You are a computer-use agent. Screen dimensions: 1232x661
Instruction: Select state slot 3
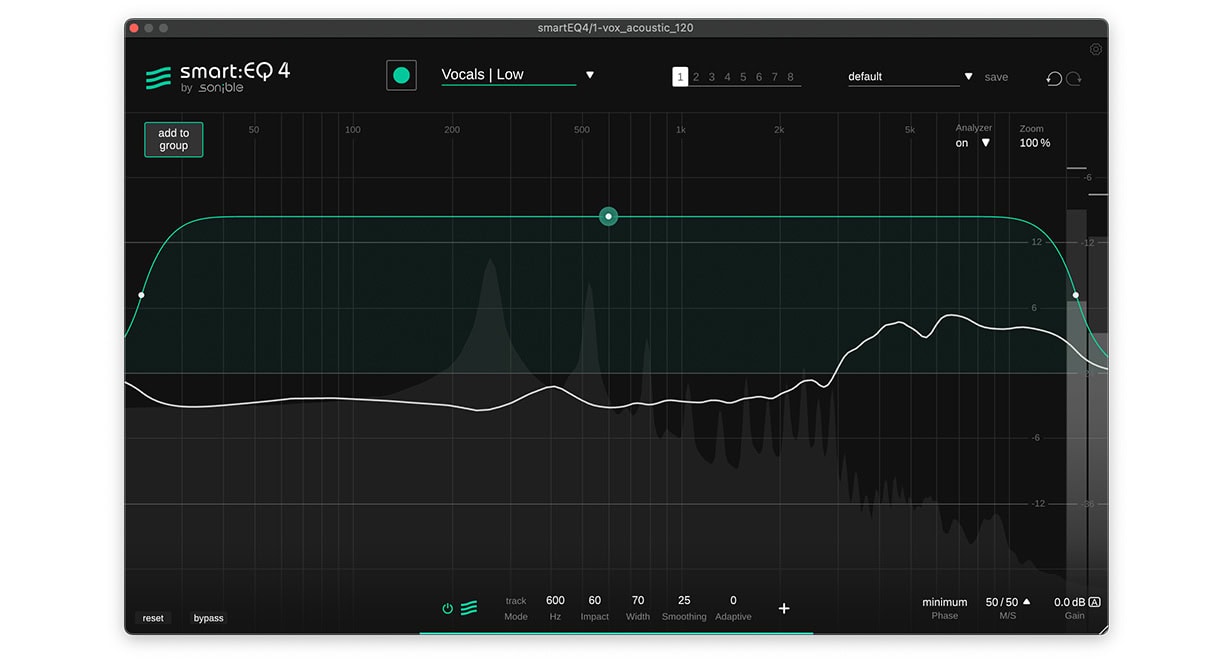tap(712, 77)
